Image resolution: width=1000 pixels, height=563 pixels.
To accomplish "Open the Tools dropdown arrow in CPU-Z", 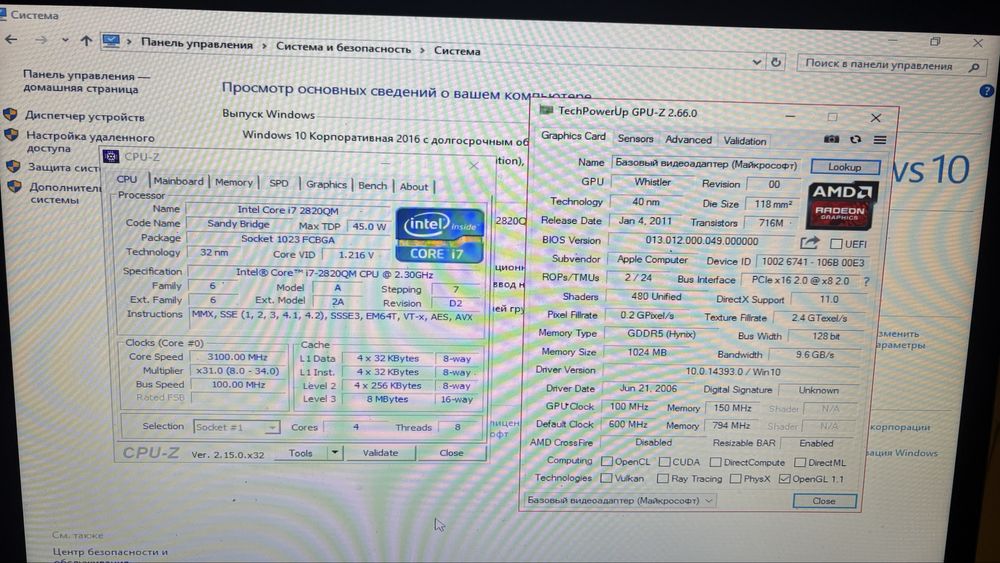I will 334,453.
